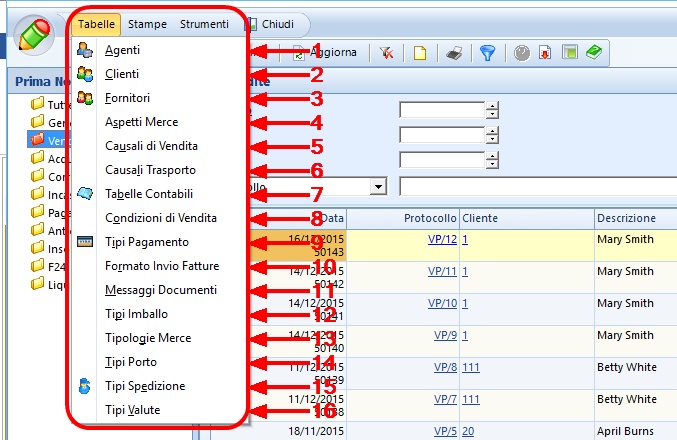Image resolution: width=677 pixels, height=440 pixels.
Task: Expand the combo box dropdown arrow
Action: [378, 186]
